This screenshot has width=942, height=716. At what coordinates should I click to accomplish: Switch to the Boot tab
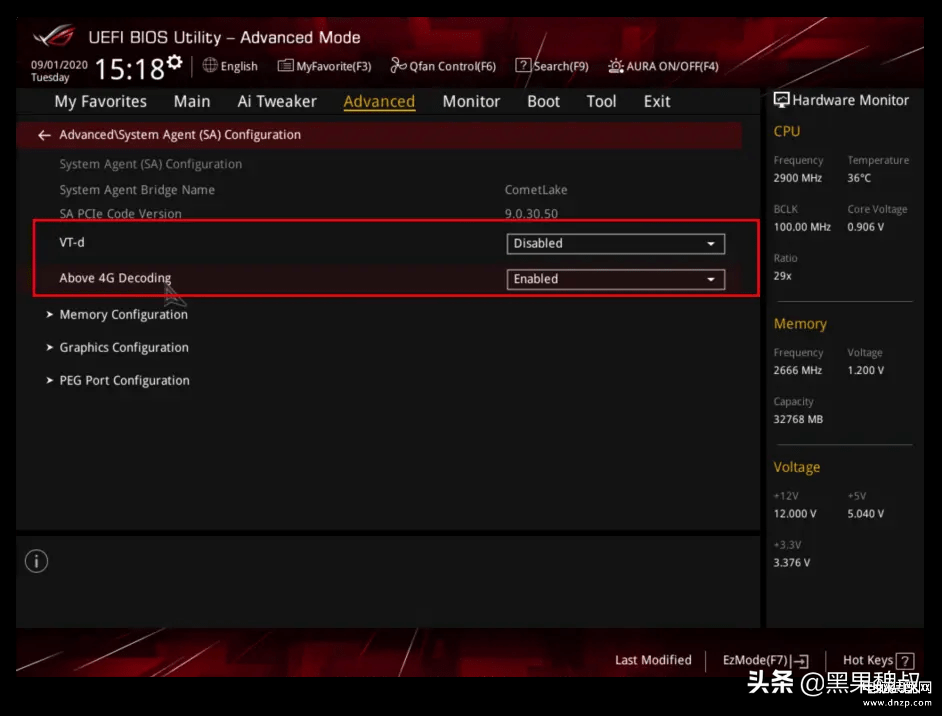543,101
